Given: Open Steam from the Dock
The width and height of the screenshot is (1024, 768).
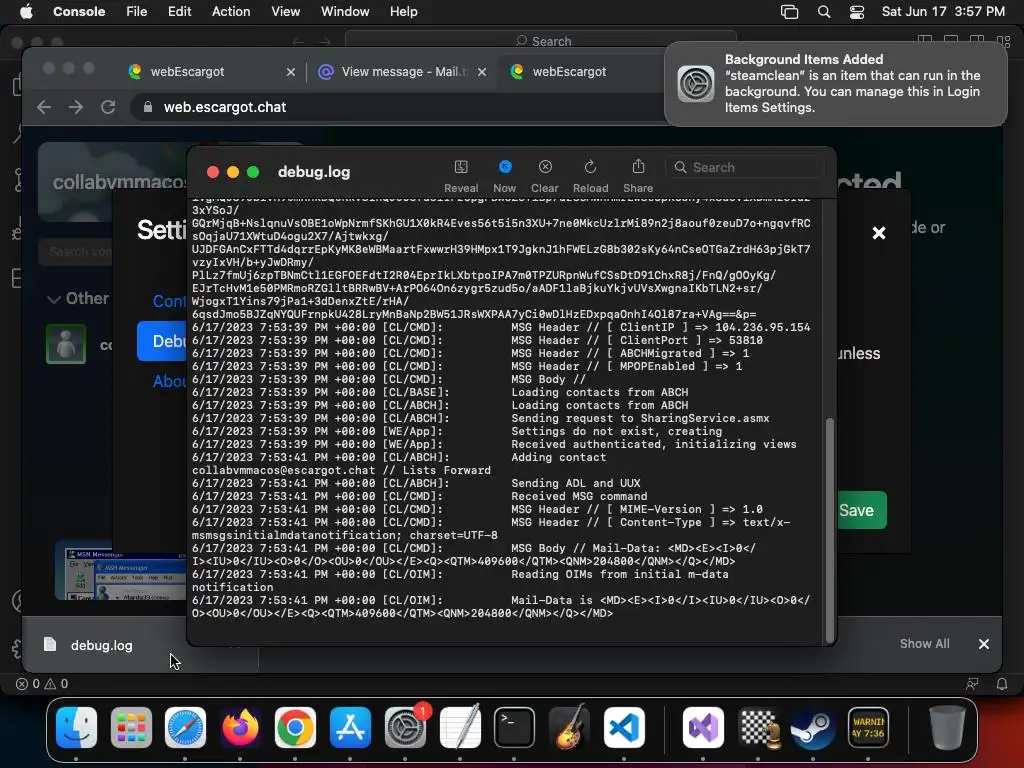Looking at the screenshot, I should click(813, 727).
